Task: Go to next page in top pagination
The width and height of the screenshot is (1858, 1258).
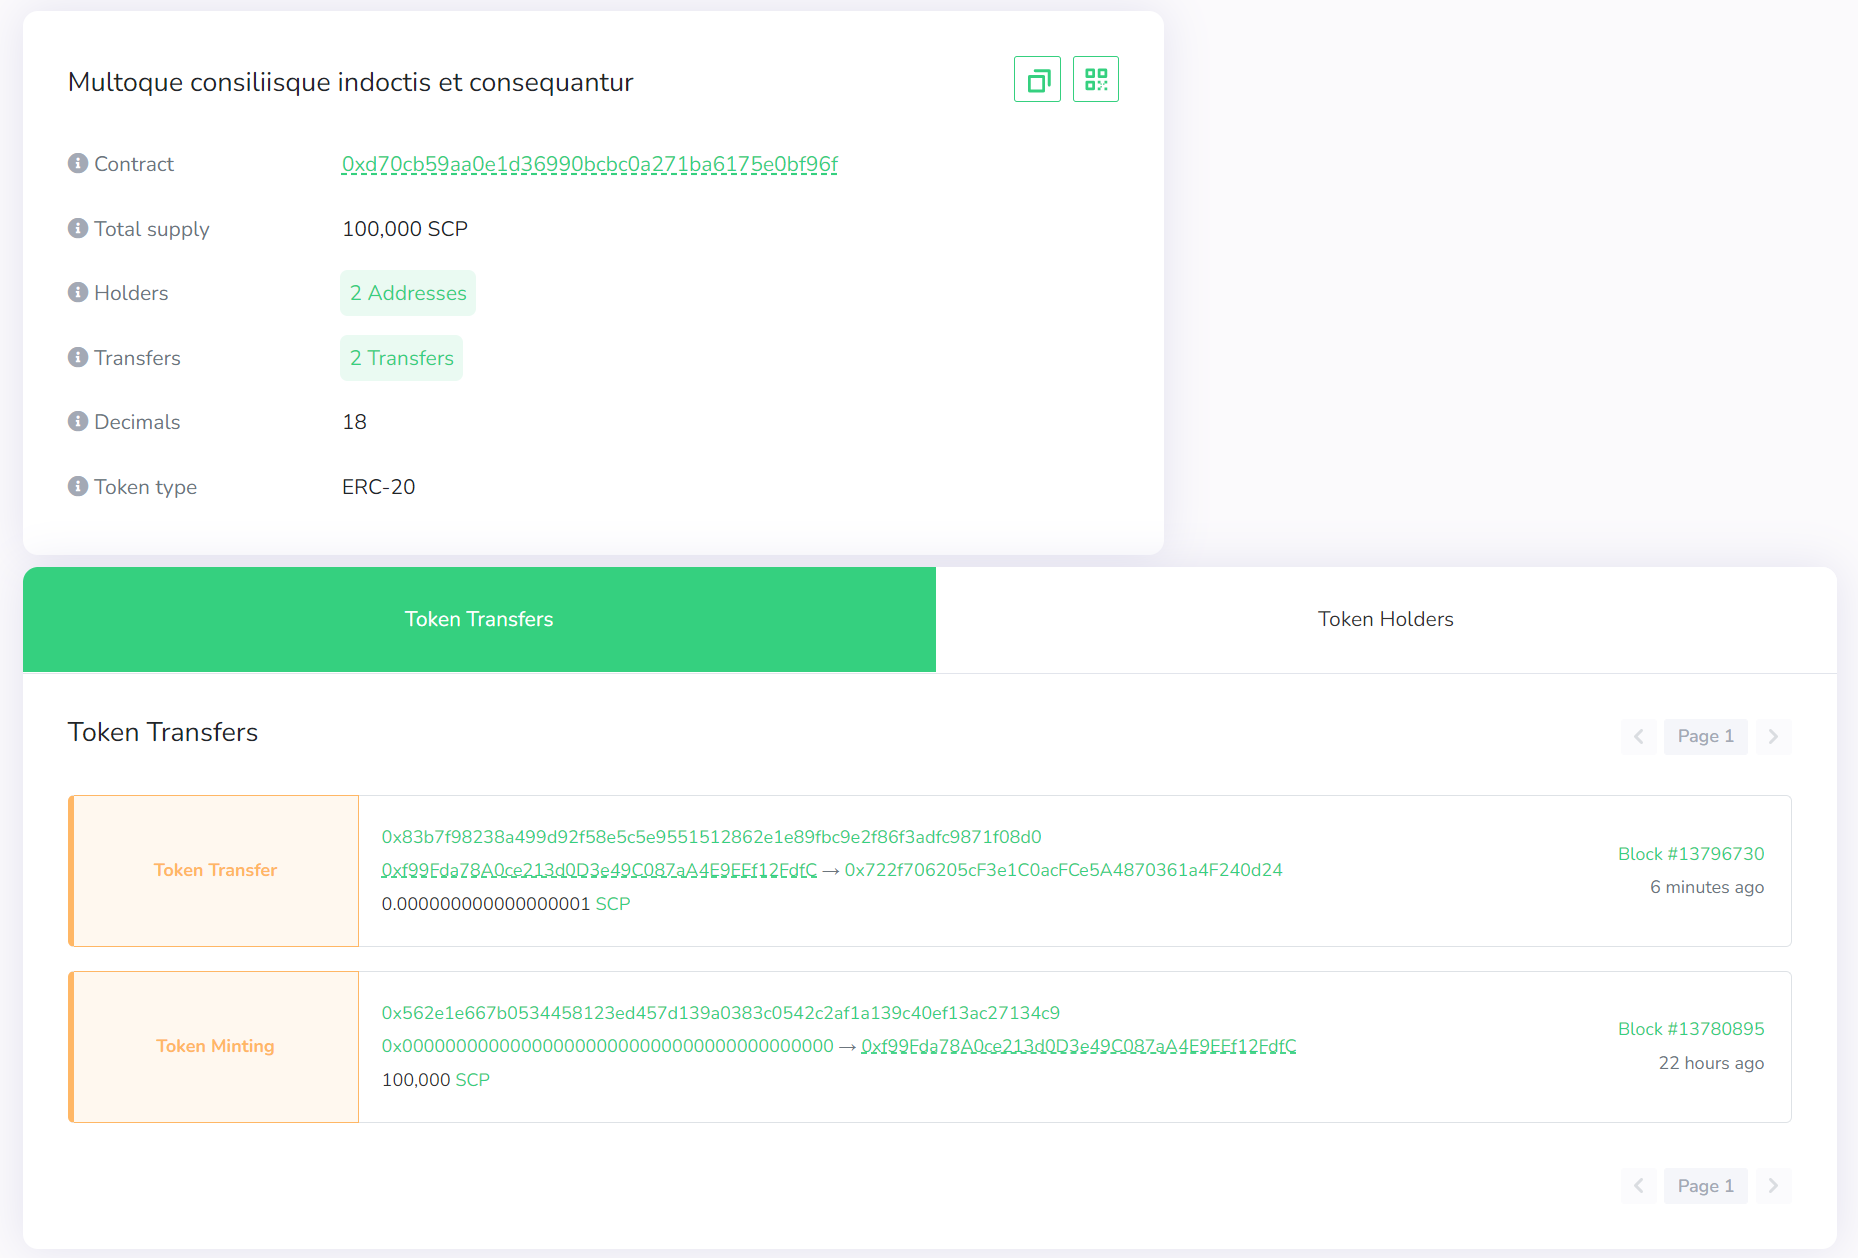Action: pos(1773,736)
